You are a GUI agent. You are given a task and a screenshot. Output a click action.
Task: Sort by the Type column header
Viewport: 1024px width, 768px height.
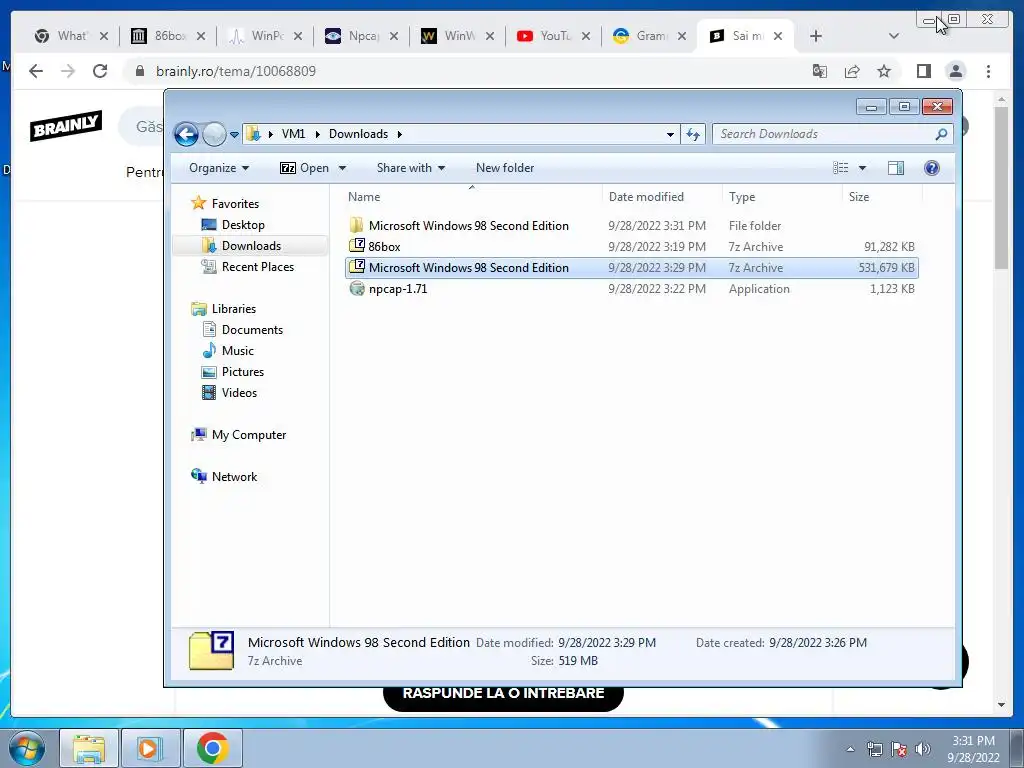point(782,197)
